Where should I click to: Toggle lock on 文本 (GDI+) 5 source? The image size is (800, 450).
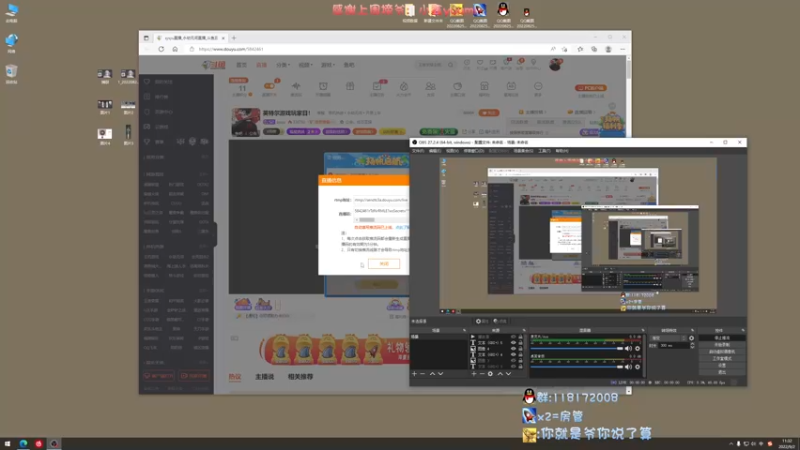click(520, 343)
